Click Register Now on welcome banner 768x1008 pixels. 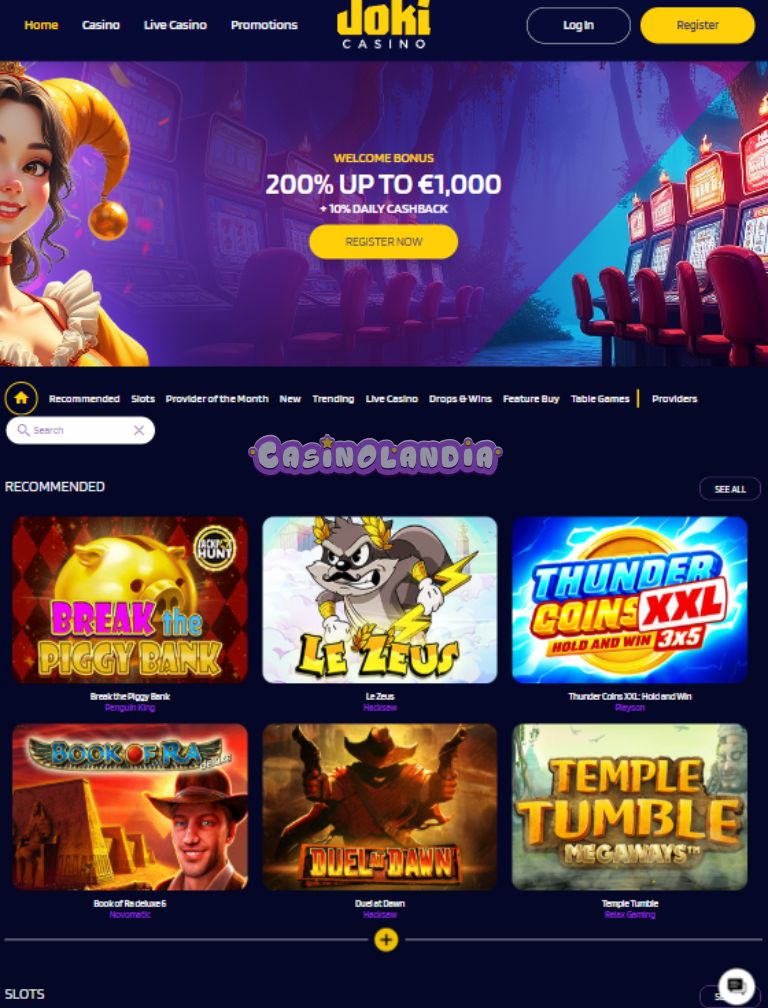pos(384,242)
